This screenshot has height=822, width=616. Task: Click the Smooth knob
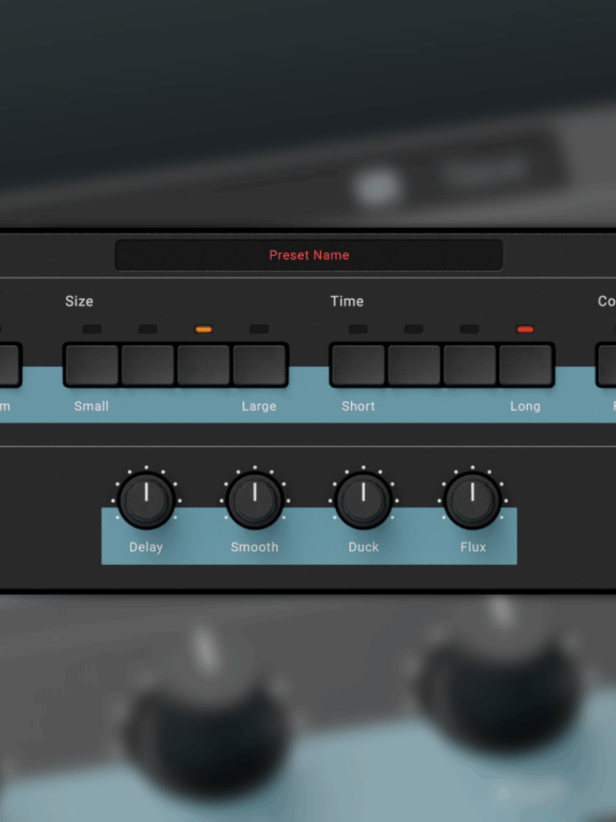pos(255,501)
